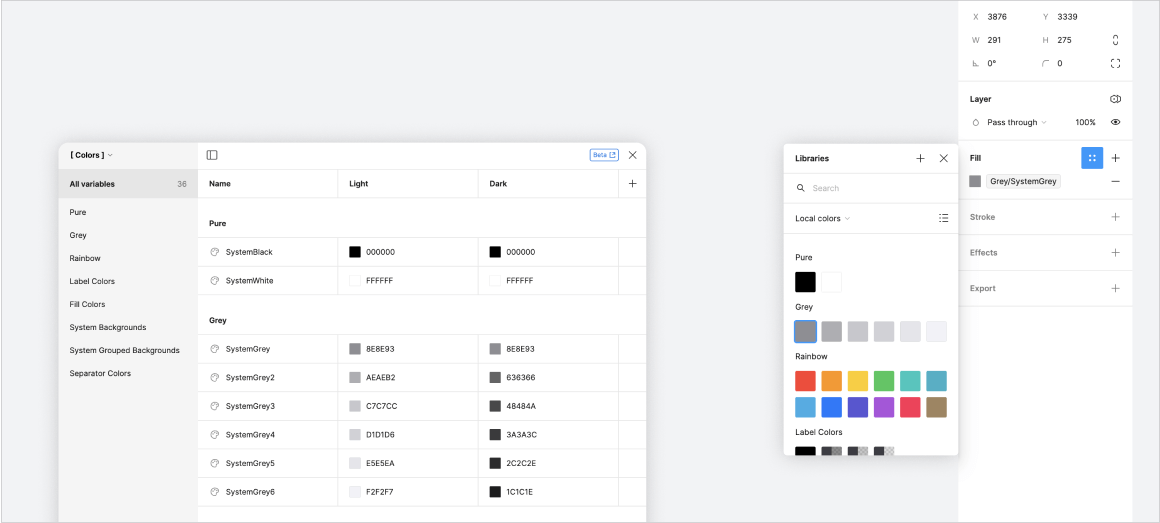This screenshot has height=523, width=1160.
Task: Select the Rainbow group in variables sidebar
Action: [x=85, y=258]
